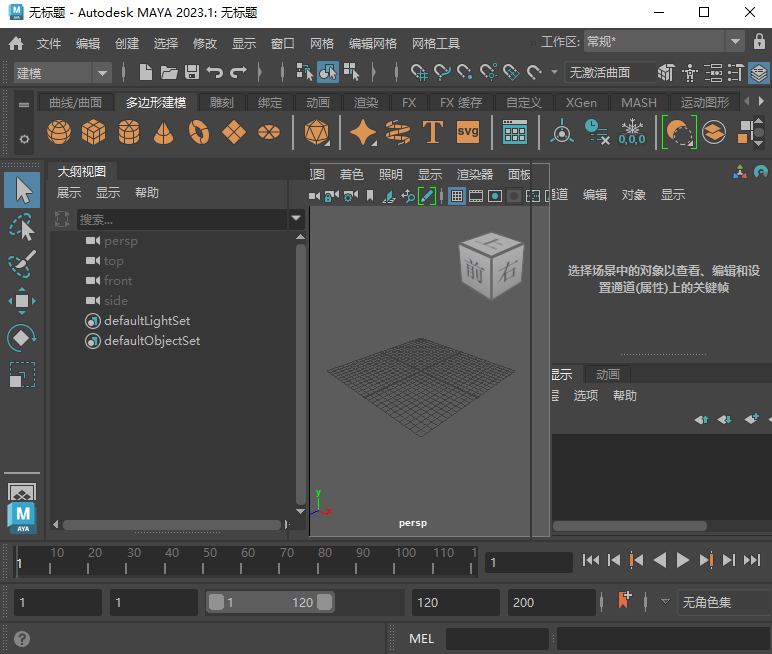
Task: Create a polygon sphere from the shelf
Action: click(x=59, y=132)
